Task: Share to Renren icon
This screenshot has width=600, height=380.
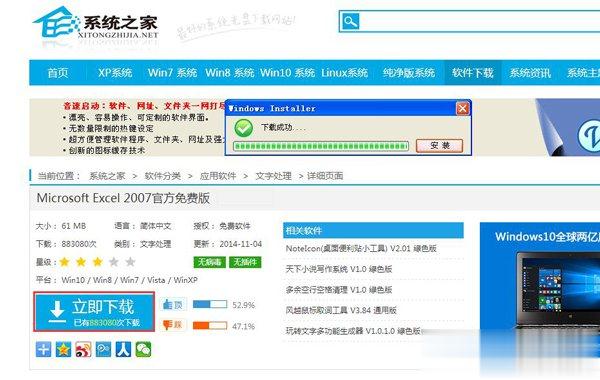Action: 123,349
